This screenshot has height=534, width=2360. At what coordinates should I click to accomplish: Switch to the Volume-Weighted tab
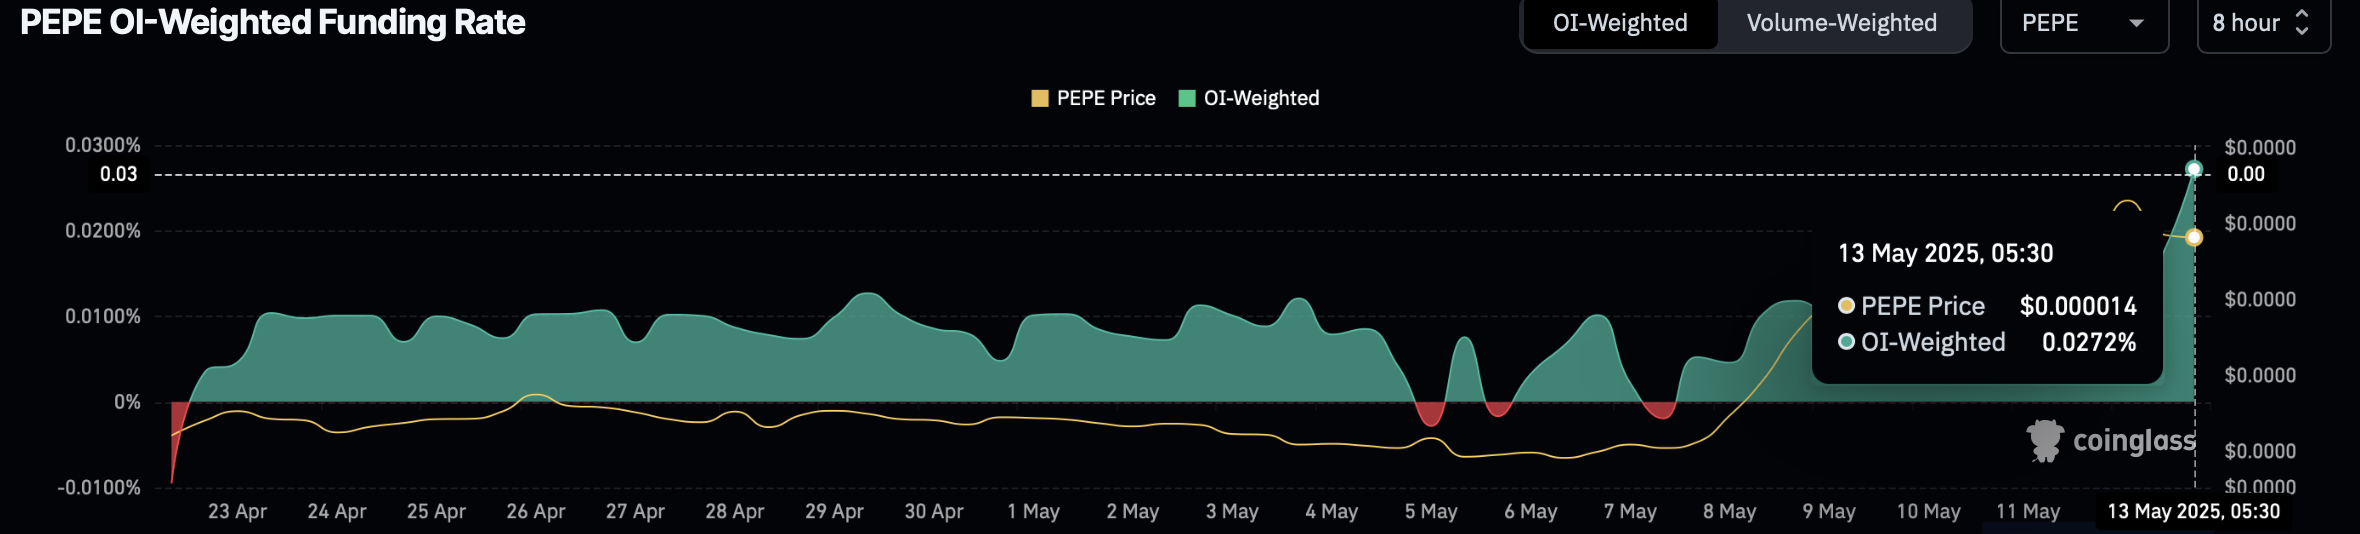pyautogui.click(x=1841, y=23)
